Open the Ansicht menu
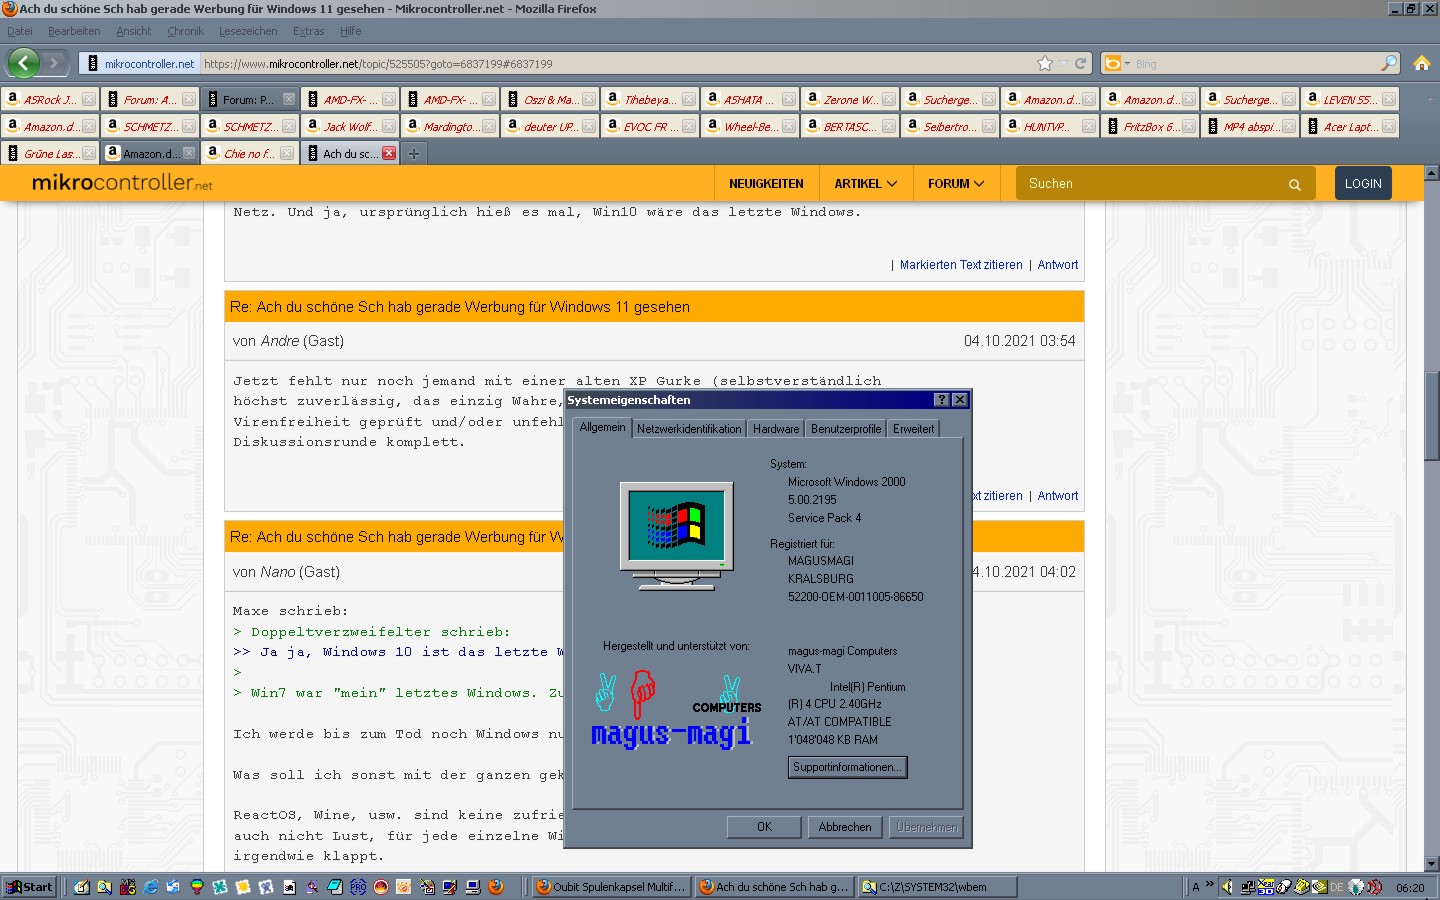 (x=133, y=31)
